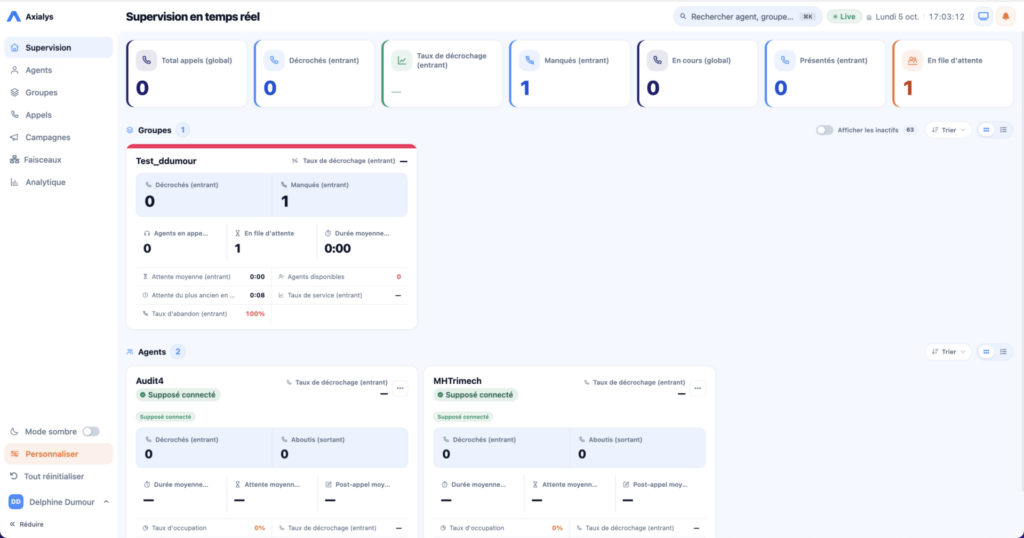
Task: Click Audit4 Supposé connecté status badge
Action: click(x=178, y=395)
